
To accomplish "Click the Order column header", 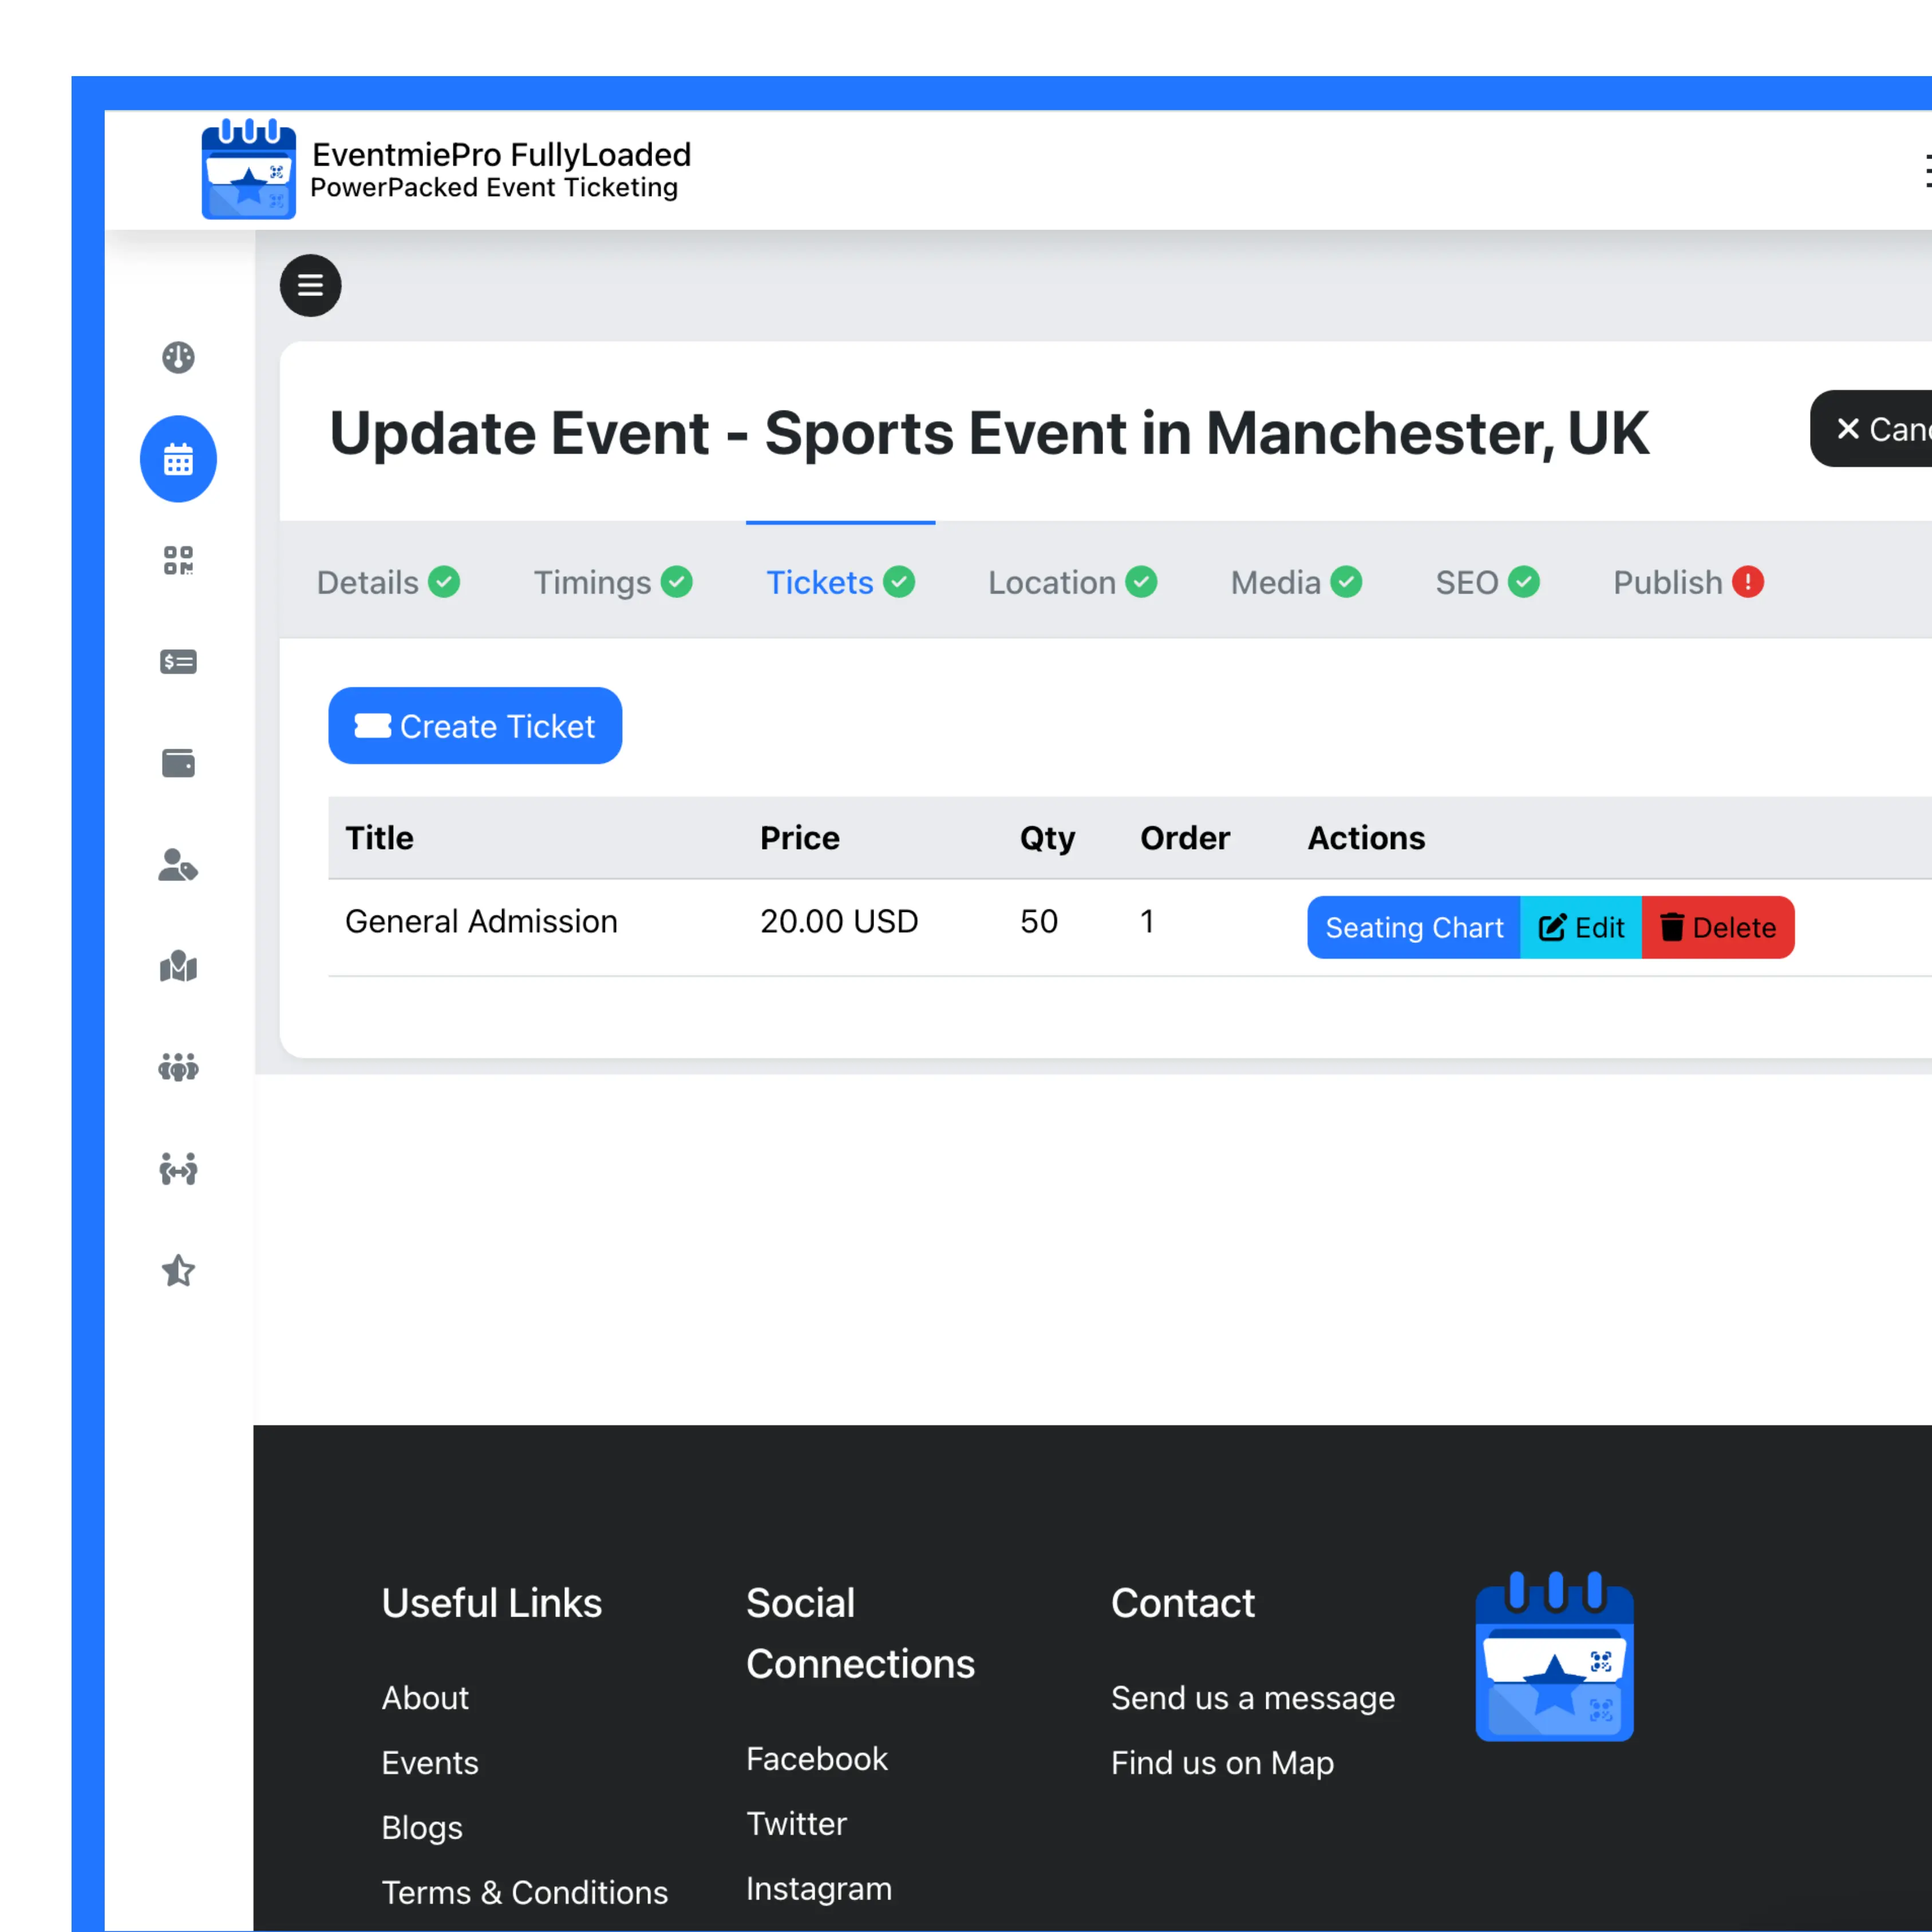I will (x=1185, y=838).
